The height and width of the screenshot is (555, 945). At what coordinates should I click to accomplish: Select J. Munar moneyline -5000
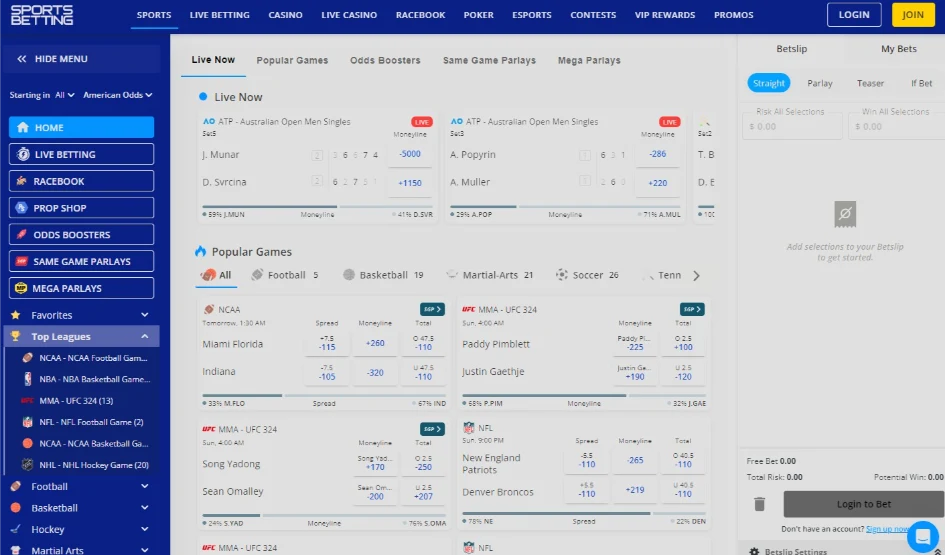click(x=410, y=154)
